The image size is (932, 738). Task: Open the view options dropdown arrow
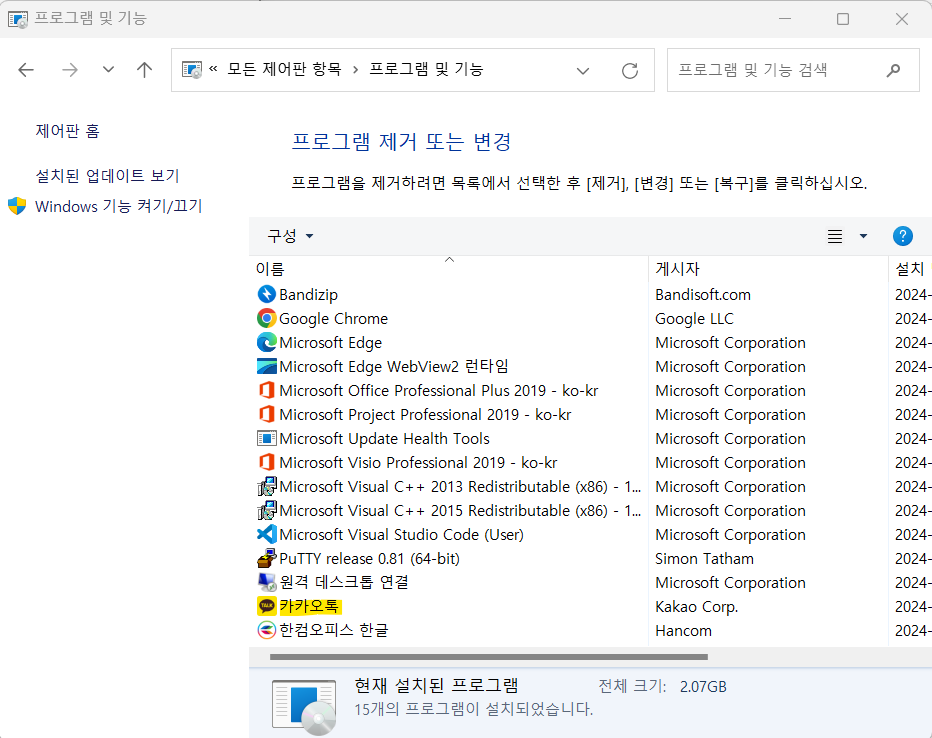tap(863, 236)
